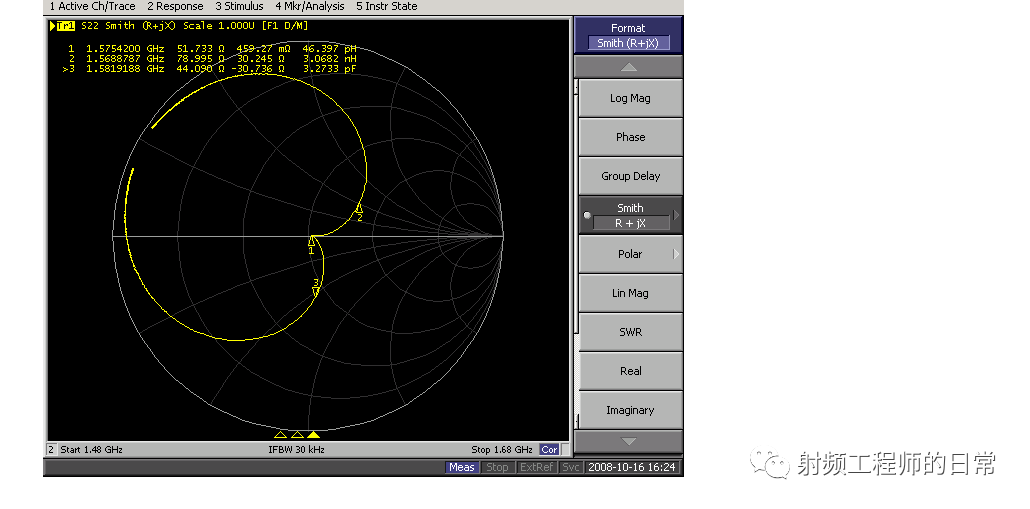Select SWR format

click(630, 332)
